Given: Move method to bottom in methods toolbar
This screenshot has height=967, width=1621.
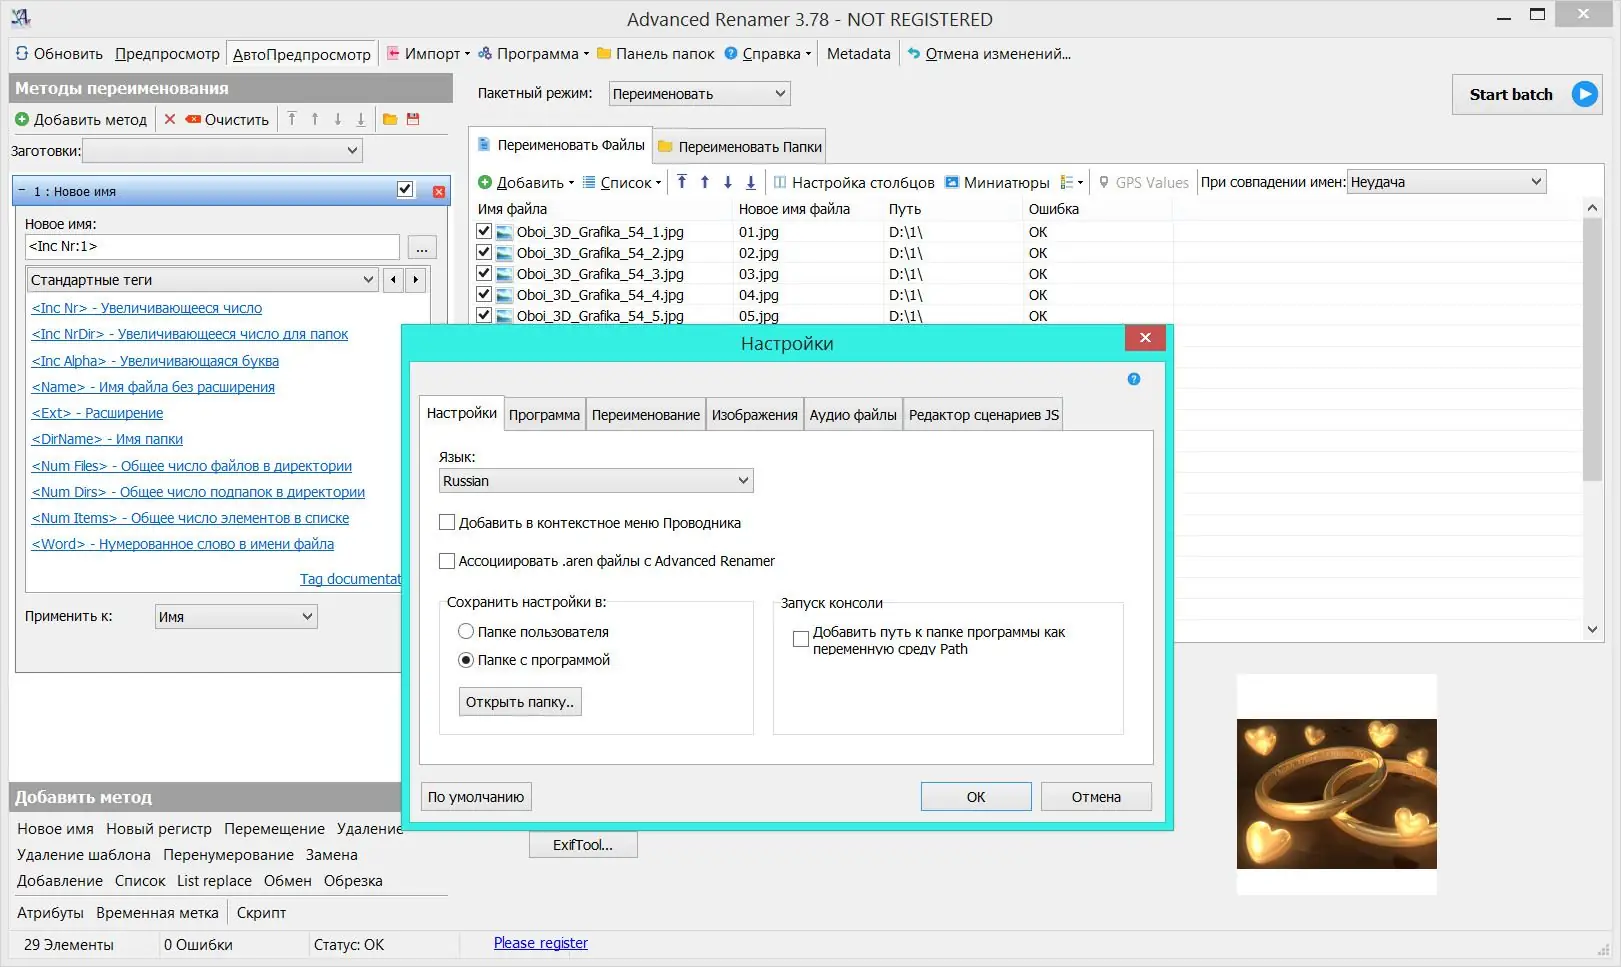Looking at the screenshot, I should pos(361,119).
